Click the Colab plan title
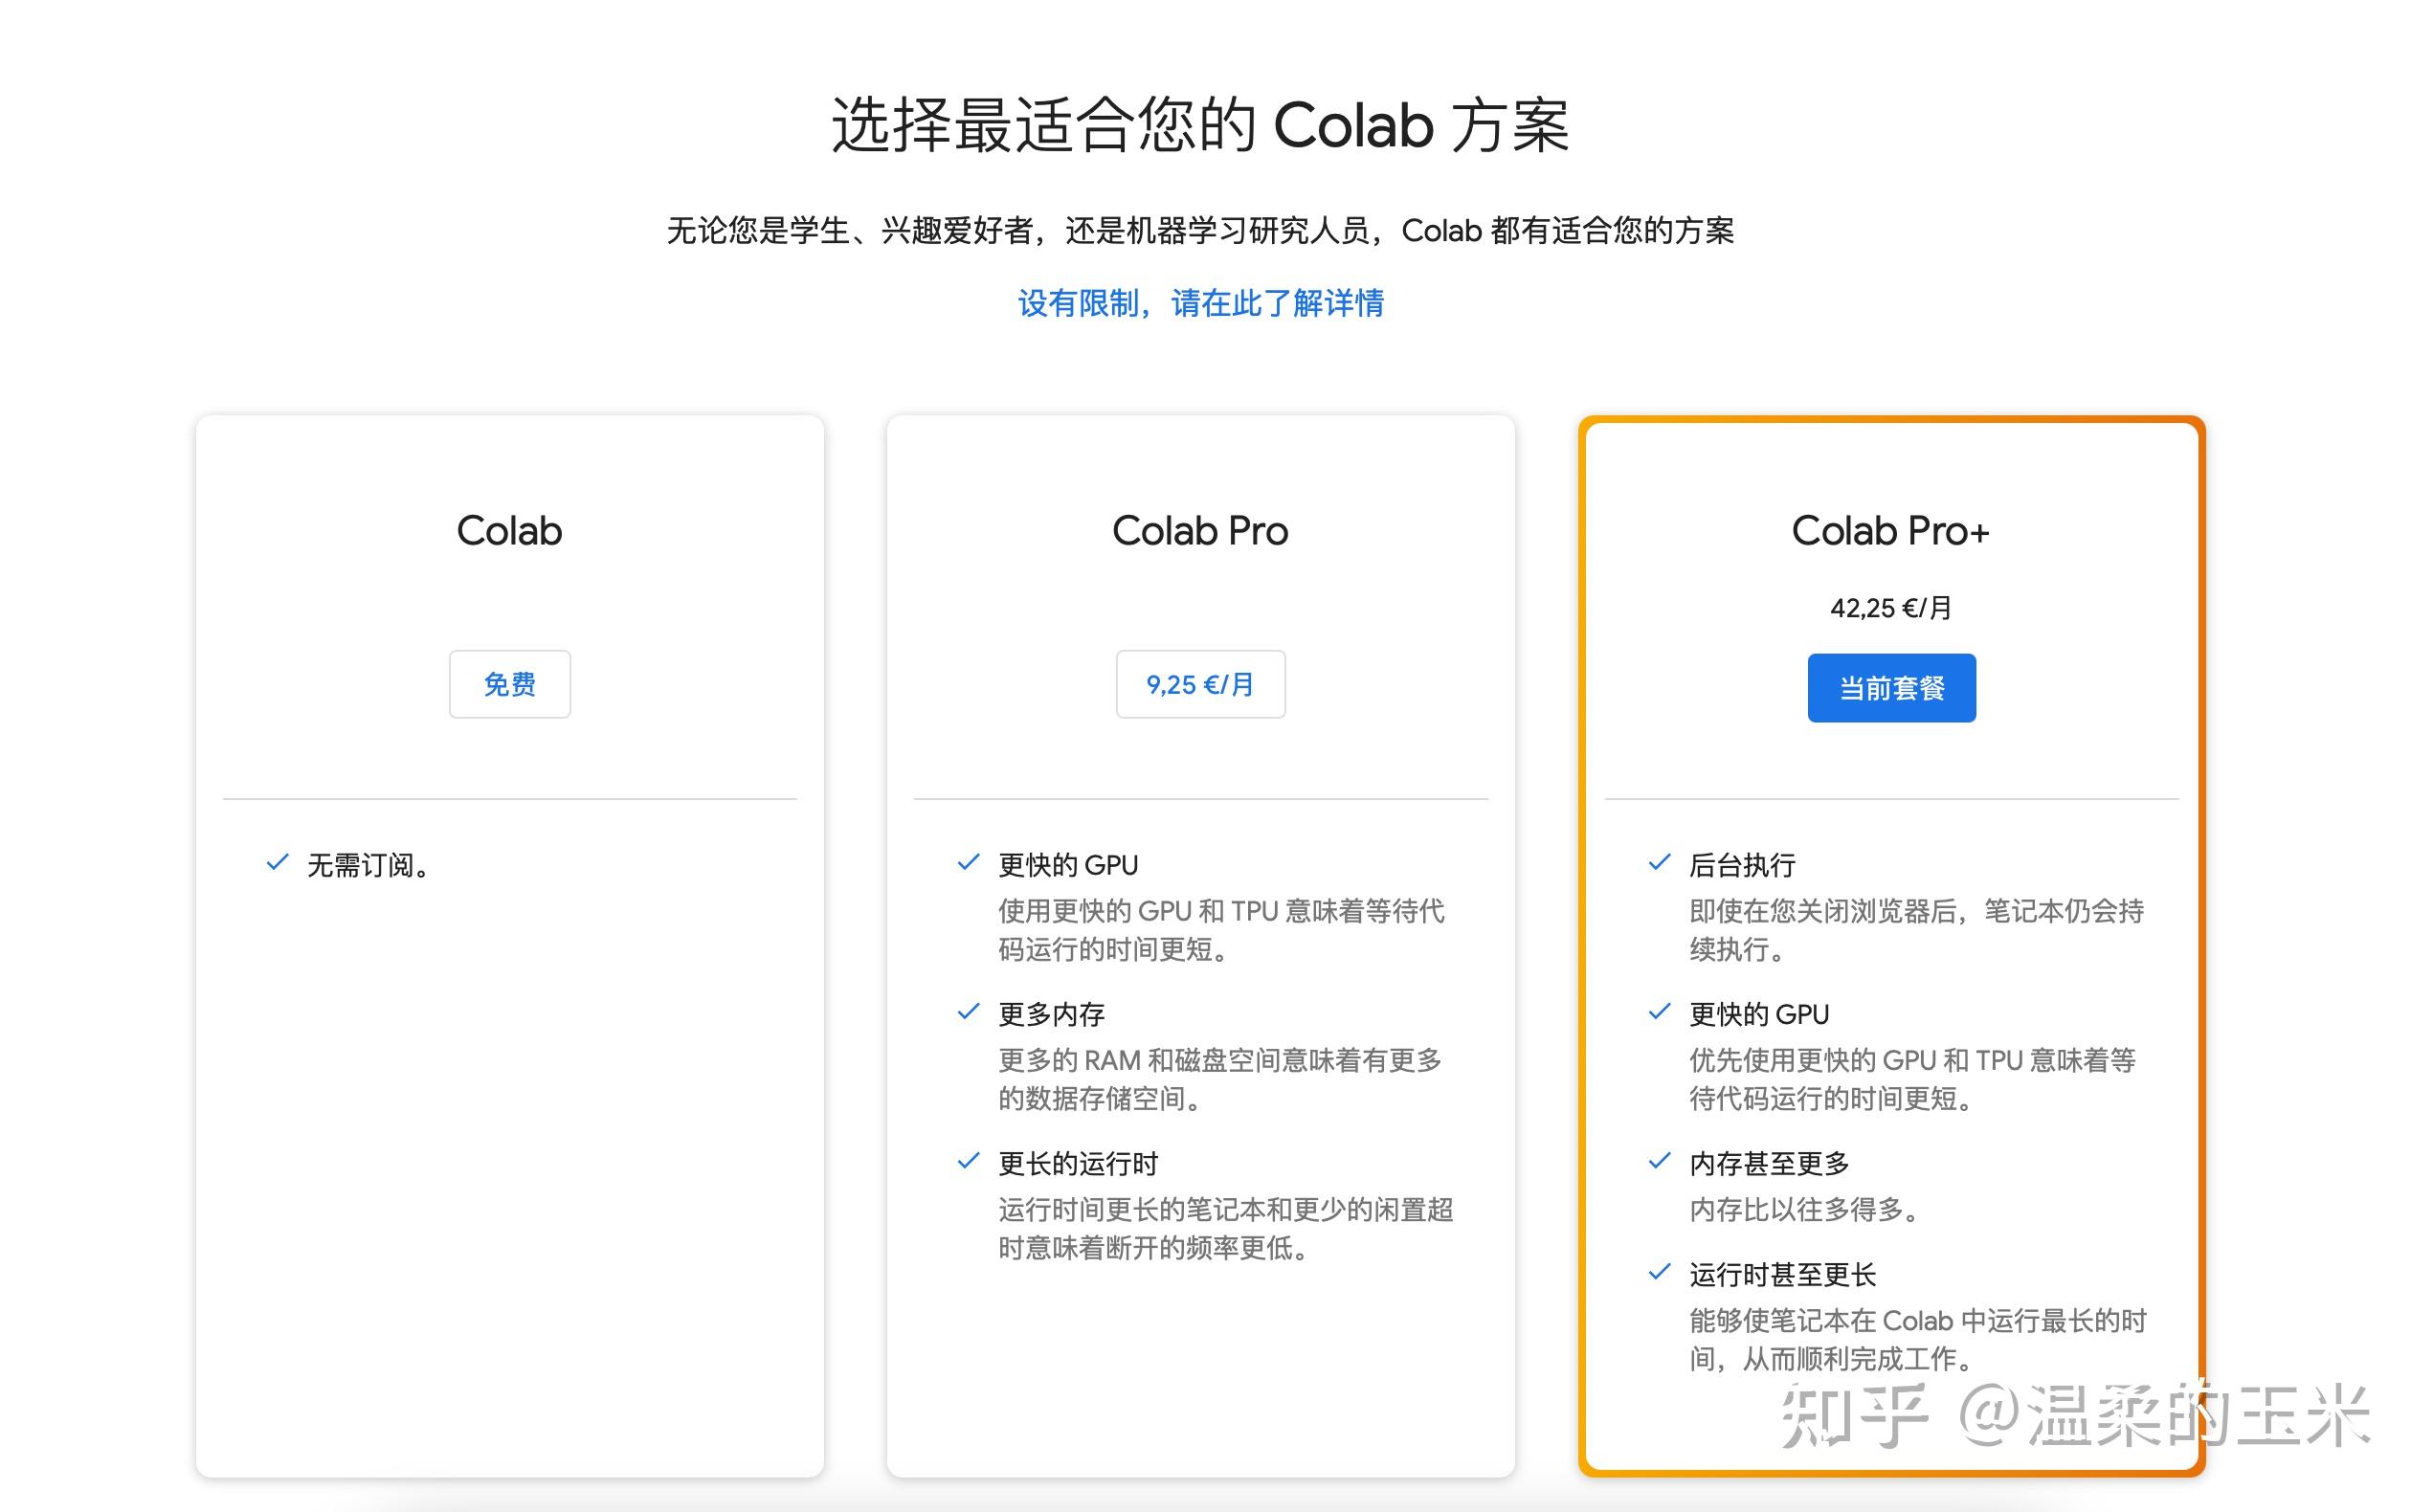This screenshot has height=1512, width=2433. click(x=509, y=530)
